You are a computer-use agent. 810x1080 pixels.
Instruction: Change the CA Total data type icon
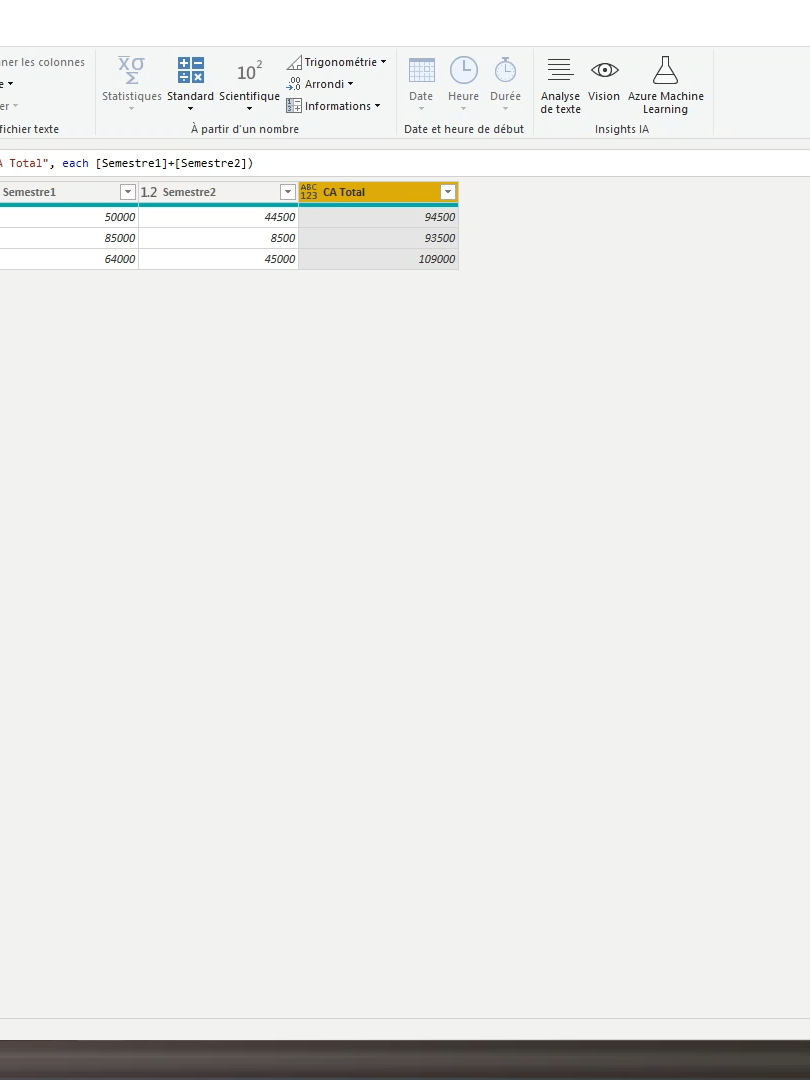(x=309, y=192)
